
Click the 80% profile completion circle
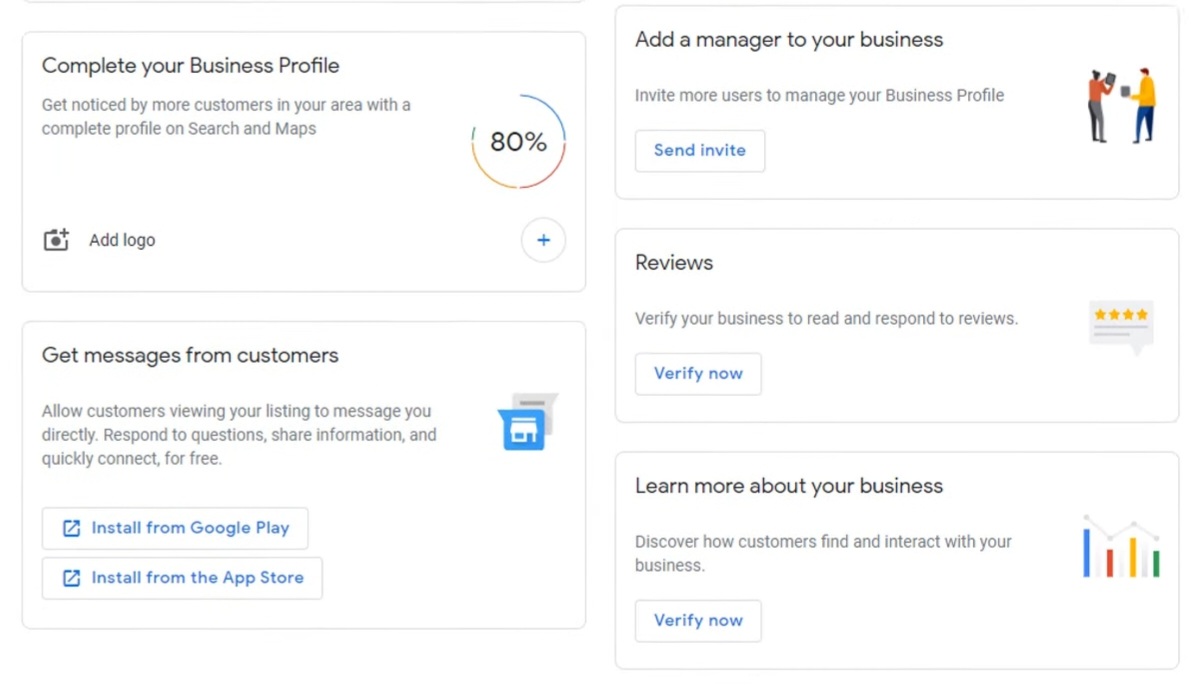tap(518, 142)
